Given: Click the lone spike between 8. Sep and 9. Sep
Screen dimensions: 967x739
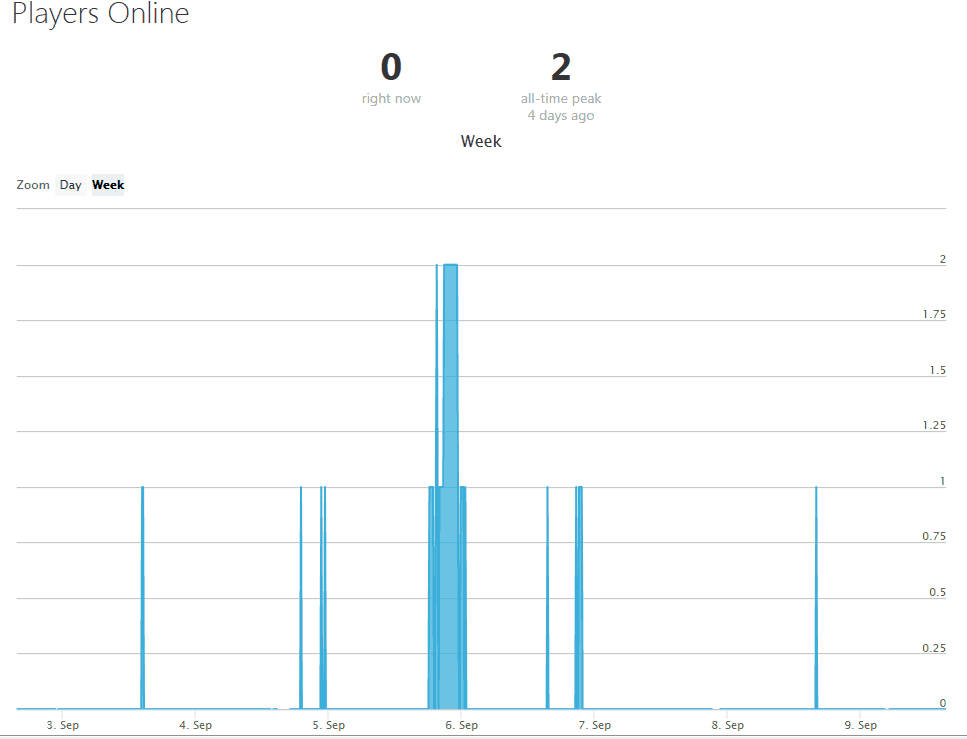Looking at the screenshot, I should 816,600.
